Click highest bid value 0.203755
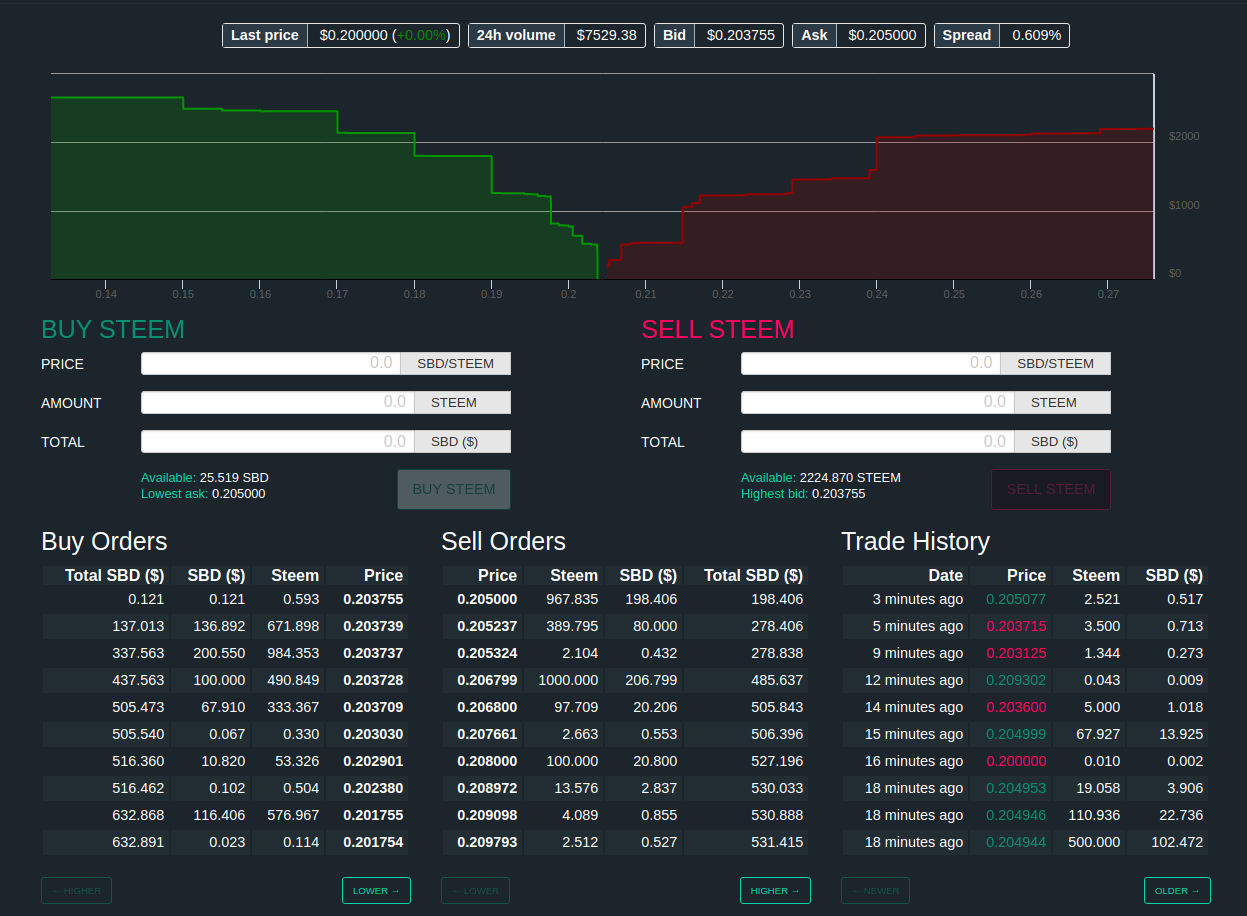Image resolution: width=1247 pixels, height=916 pixels. 838,494
